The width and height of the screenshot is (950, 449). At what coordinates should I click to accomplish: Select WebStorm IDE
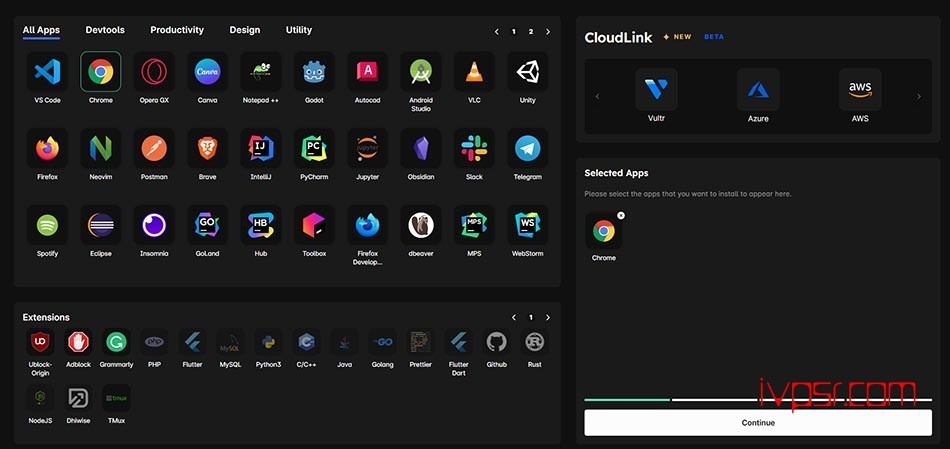(x=527, y=225)
